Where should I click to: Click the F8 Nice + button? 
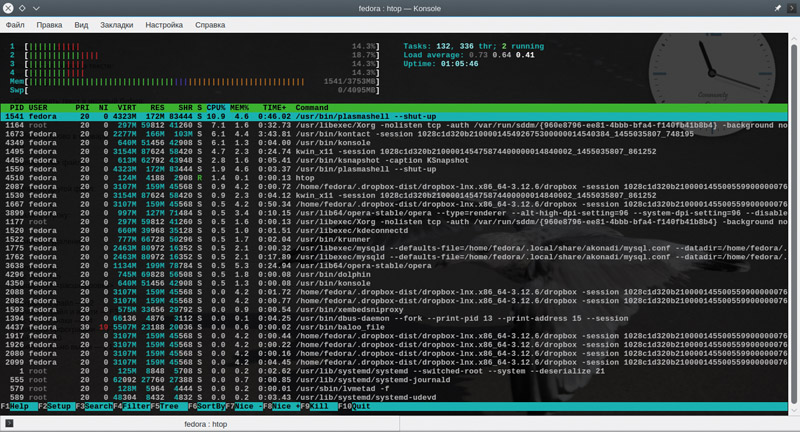pyautogui.click(x=281, y=406)
